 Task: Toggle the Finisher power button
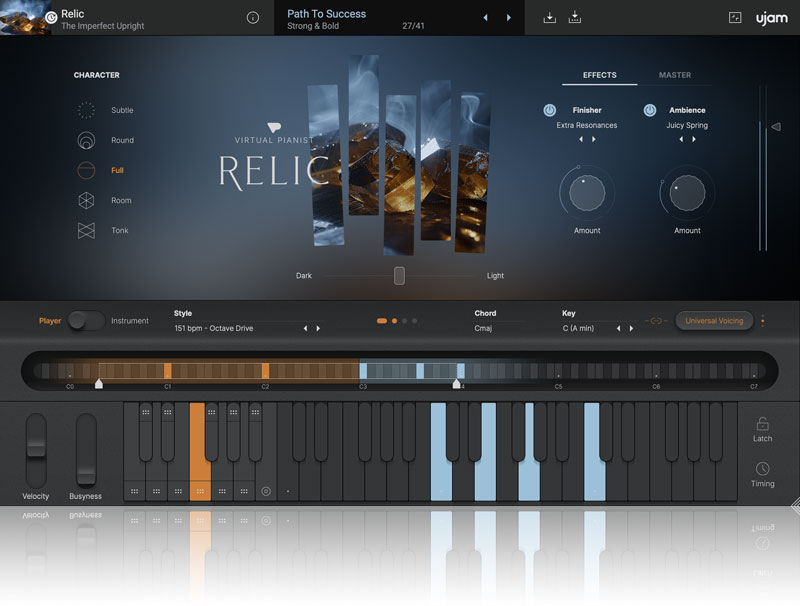click(550, 110)
